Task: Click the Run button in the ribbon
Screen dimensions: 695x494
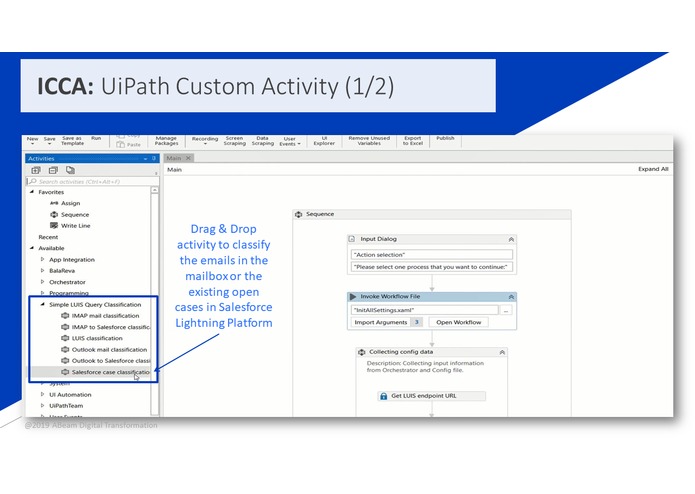Action: pyautogui.click(x=96, y=138)
